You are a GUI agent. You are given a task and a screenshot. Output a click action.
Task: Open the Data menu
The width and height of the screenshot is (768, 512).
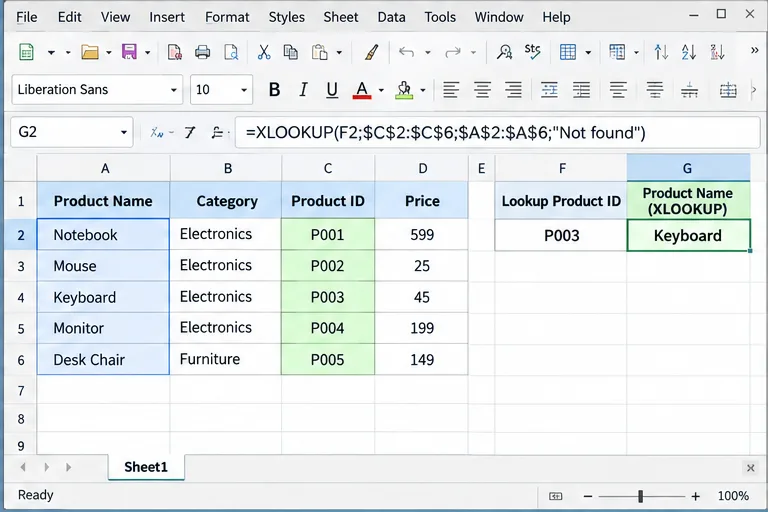[x=391, y=17]
